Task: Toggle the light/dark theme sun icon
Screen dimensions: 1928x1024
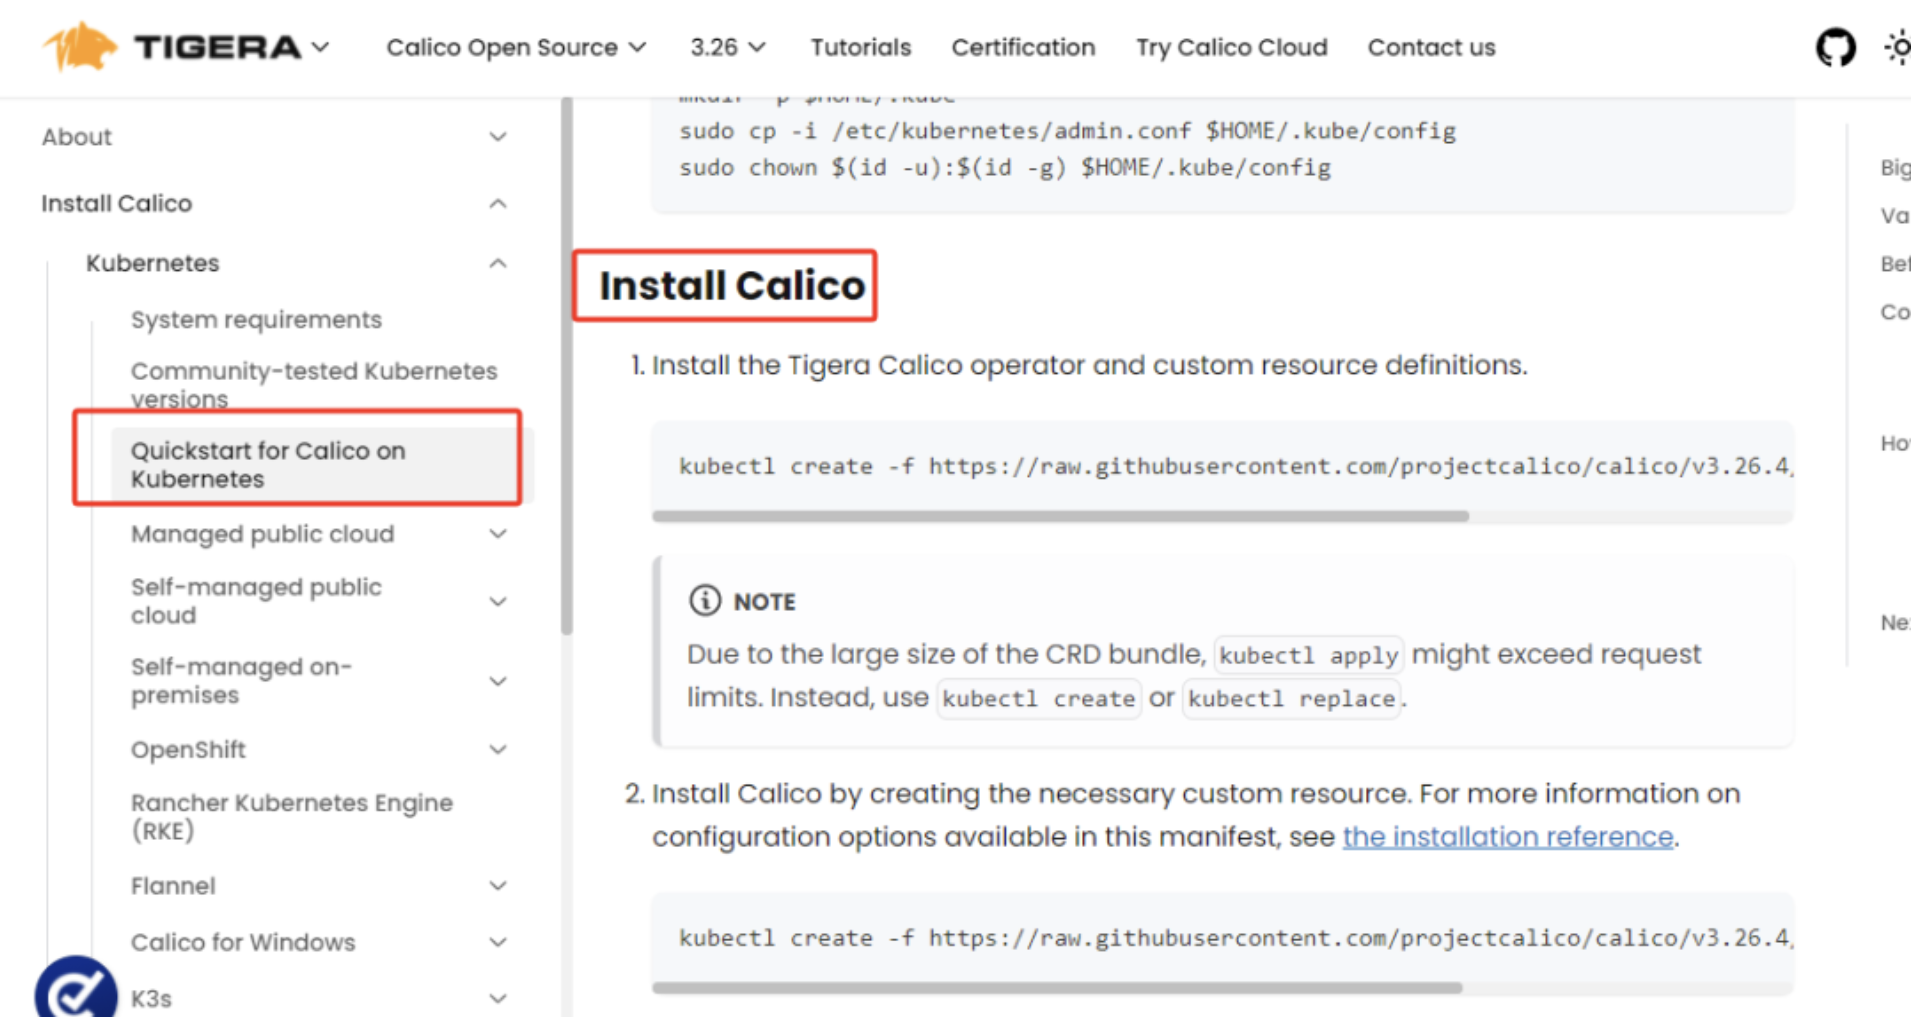Action: 1897,47
